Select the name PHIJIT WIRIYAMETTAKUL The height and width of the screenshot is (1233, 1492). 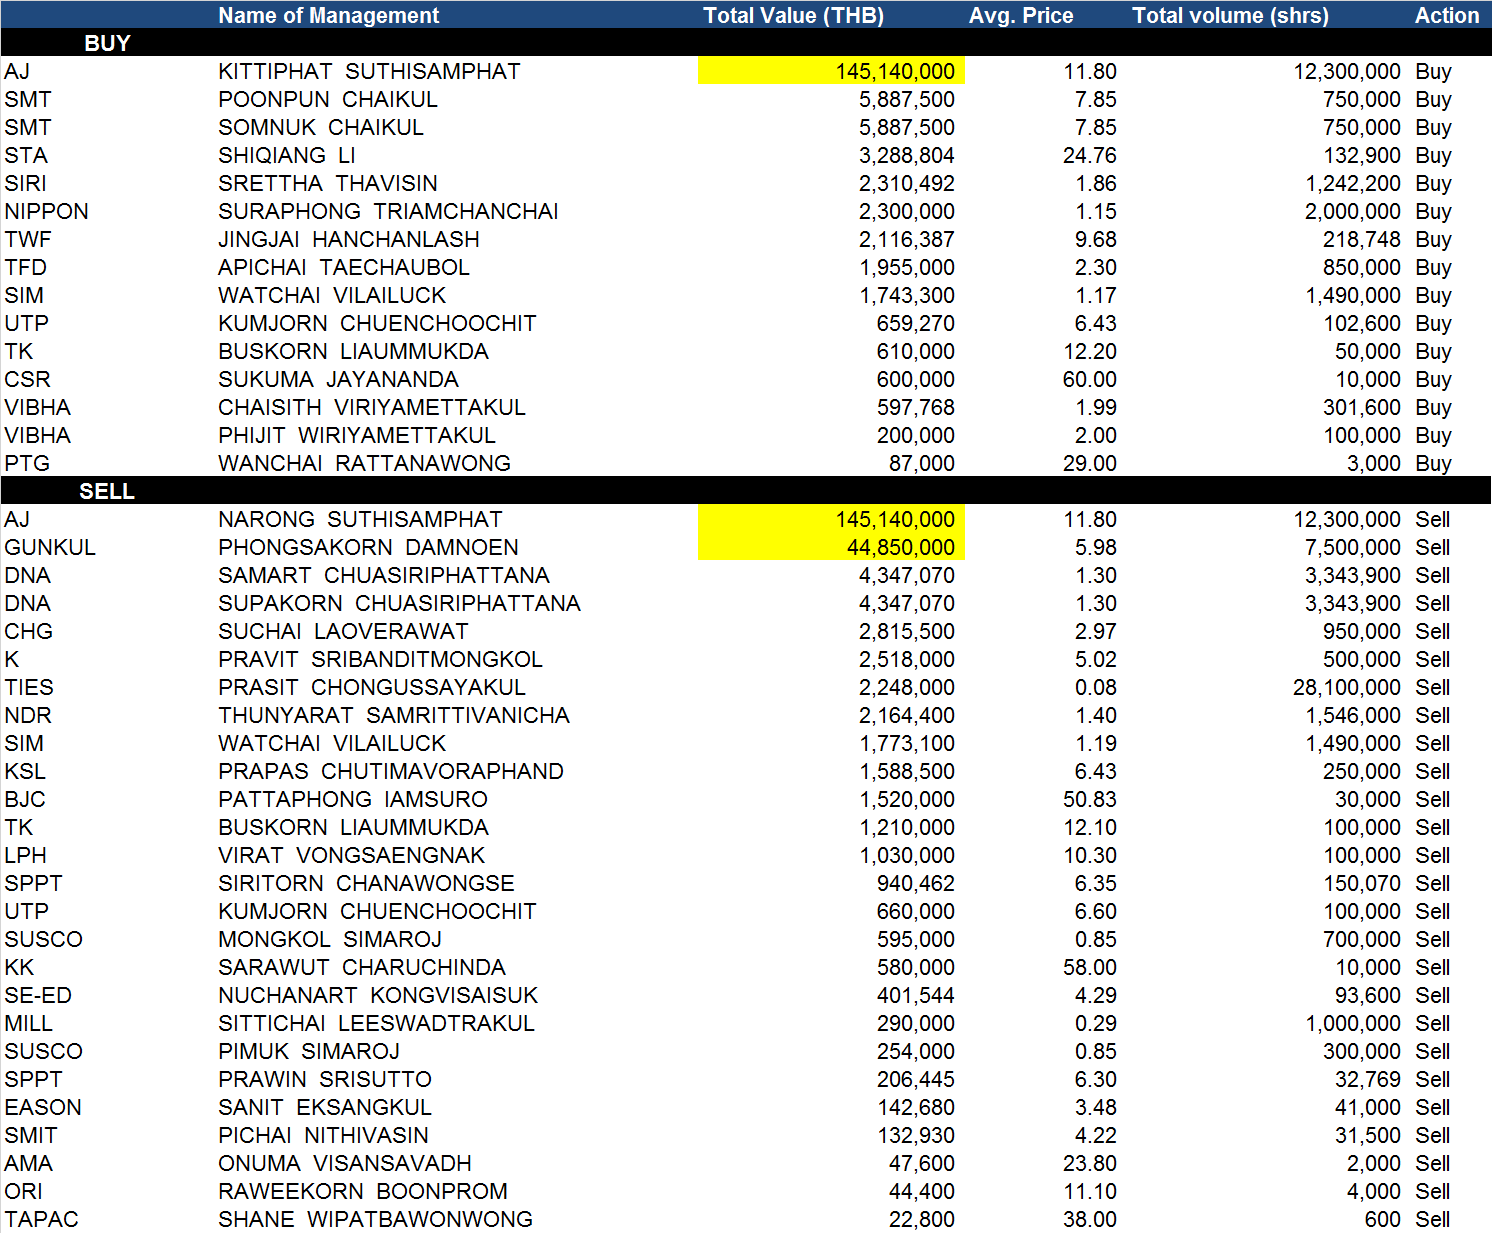tap(357, 435)
